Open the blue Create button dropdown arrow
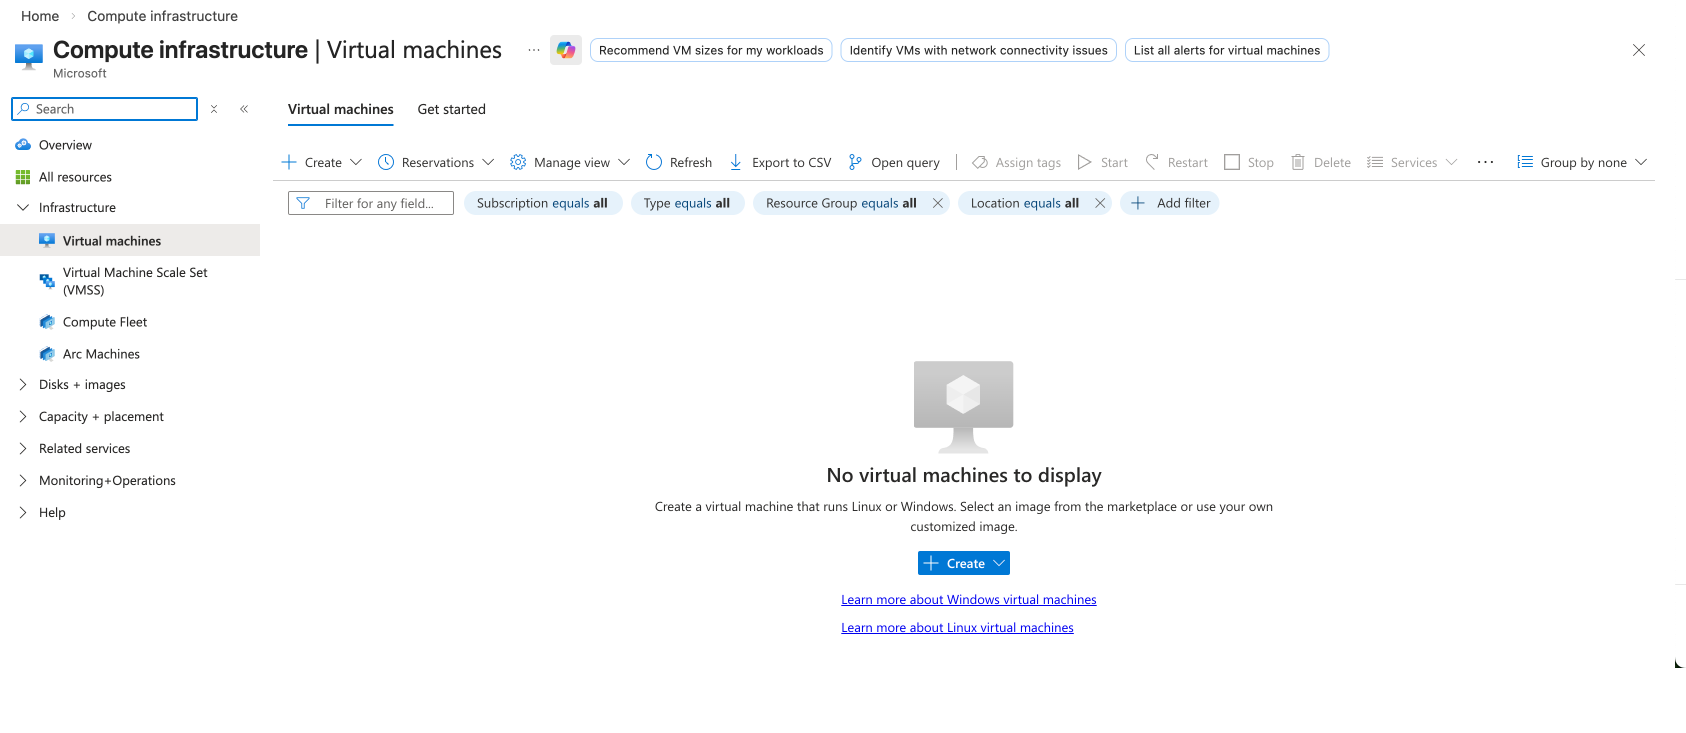This screenshot has height=733, width=1686. tap(999, 563)
